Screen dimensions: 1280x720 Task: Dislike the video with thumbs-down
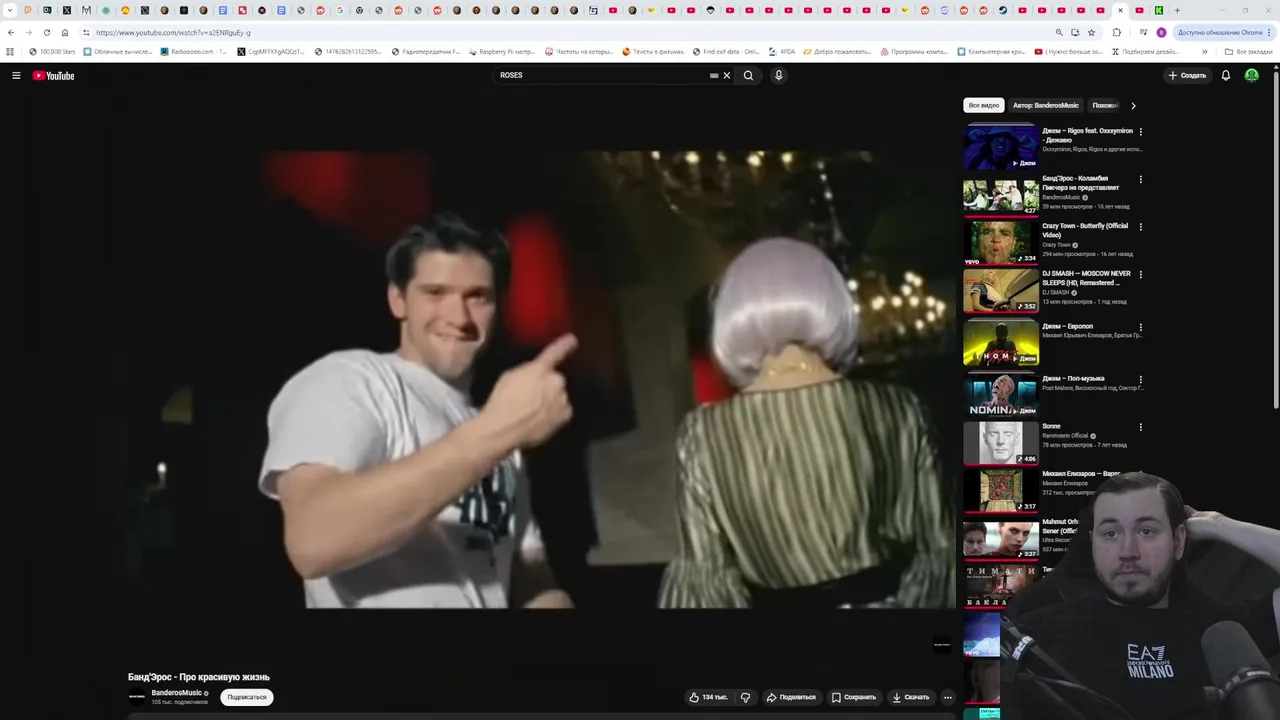click(x=745, y=697)
